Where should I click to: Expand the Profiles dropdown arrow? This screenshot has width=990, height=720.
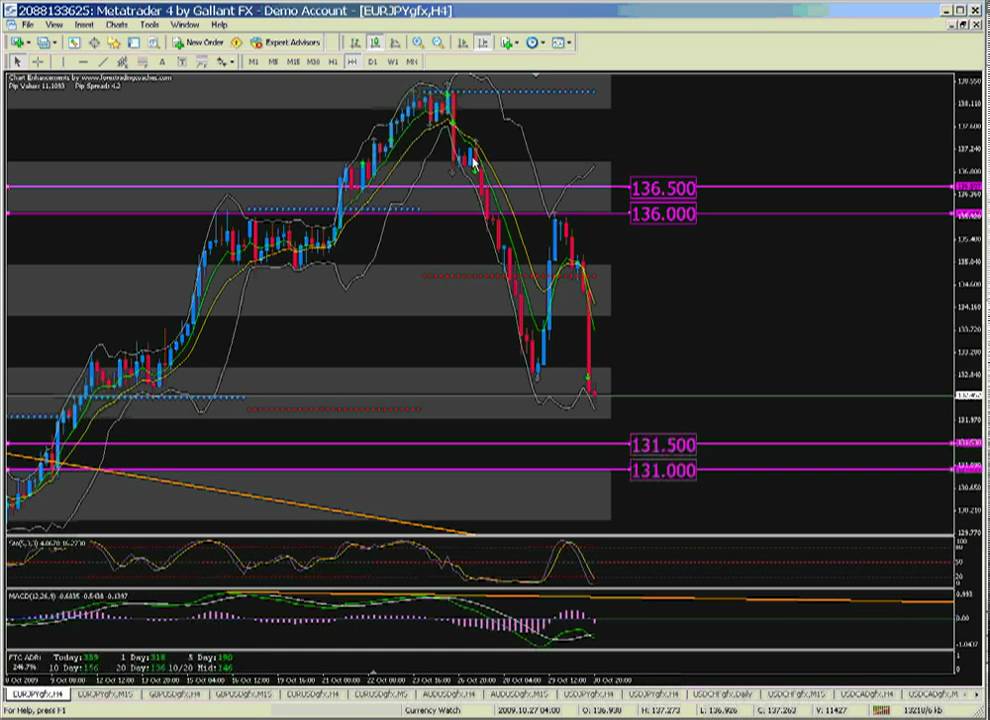[x=55, y=42]
